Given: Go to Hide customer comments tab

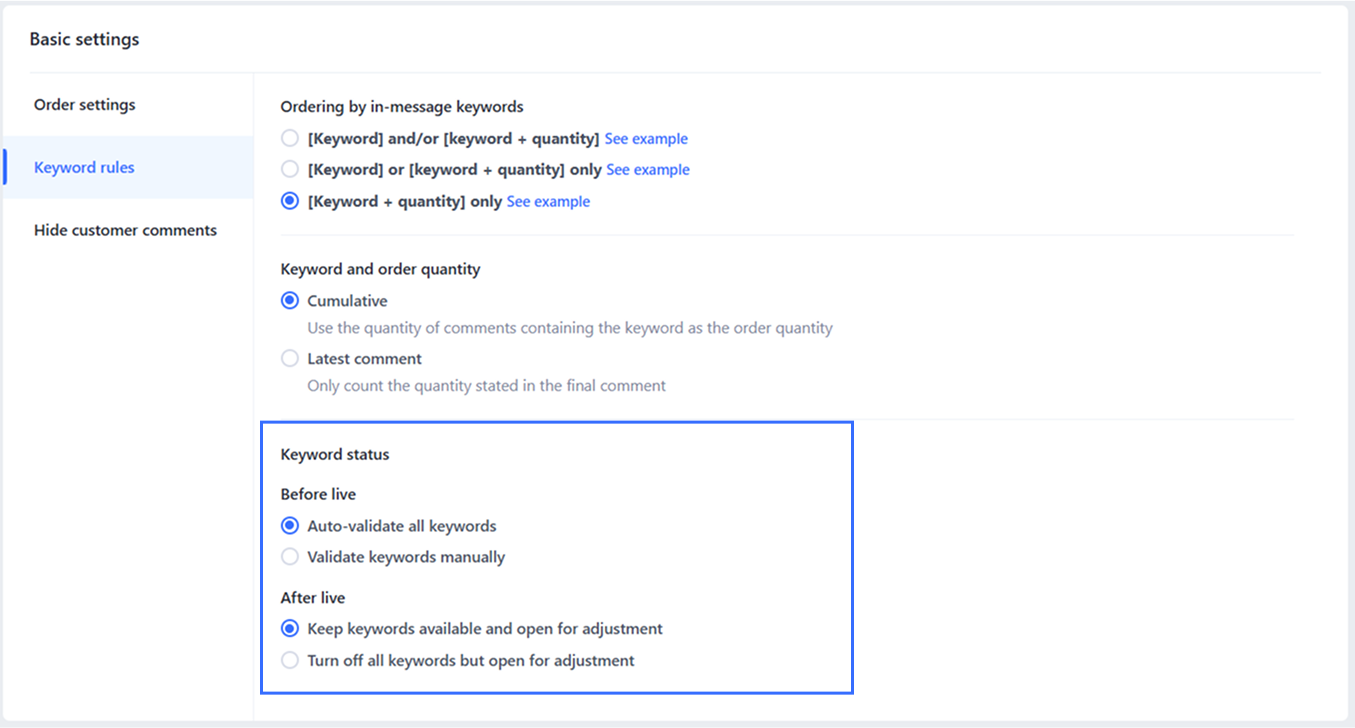Looking at the screenshot, I should 125,230.
